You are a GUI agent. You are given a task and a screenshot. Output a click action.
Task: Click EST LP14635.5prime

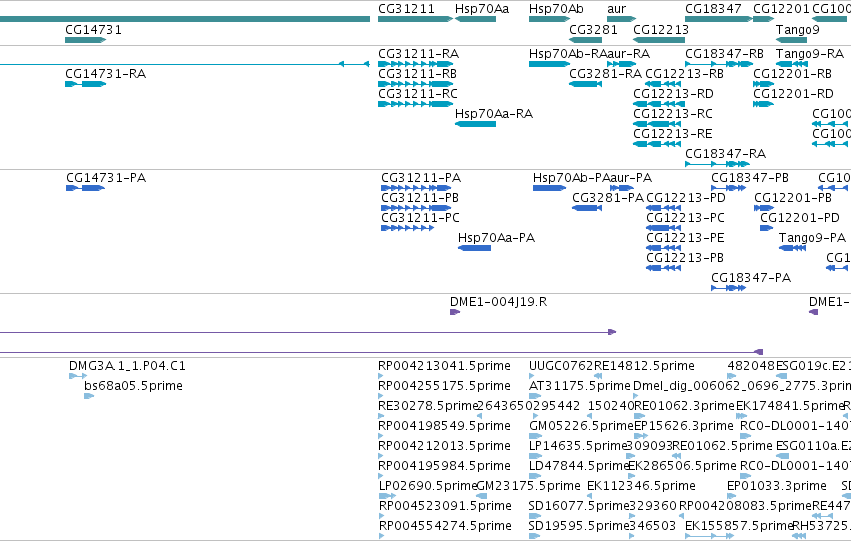pos(578,447)
